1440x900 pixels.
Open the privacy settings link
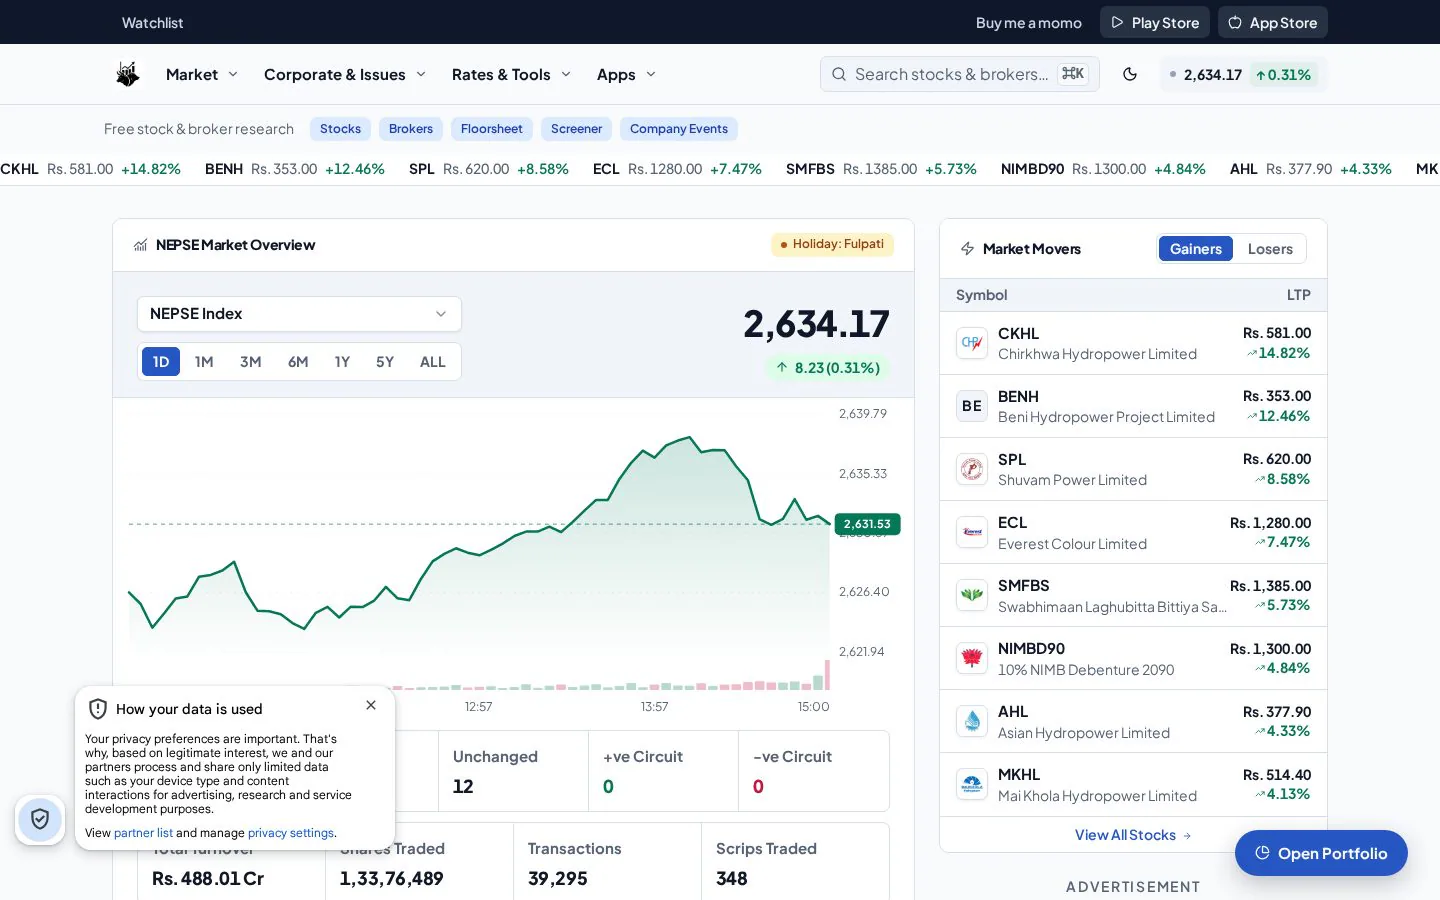[x=291, y=833]
